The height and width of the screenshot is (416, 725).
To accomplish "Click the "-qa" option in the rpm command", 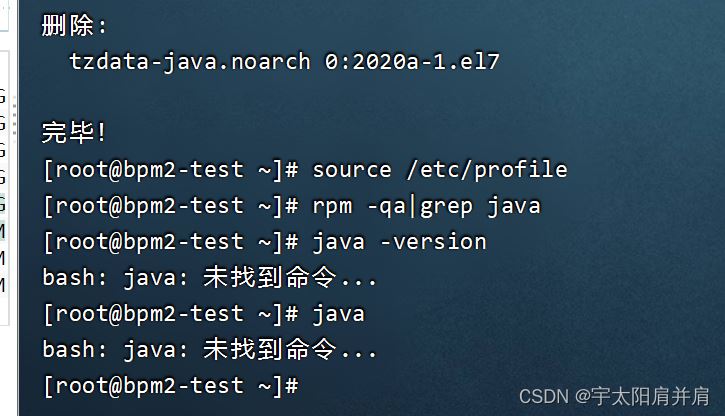I will 387,208.
